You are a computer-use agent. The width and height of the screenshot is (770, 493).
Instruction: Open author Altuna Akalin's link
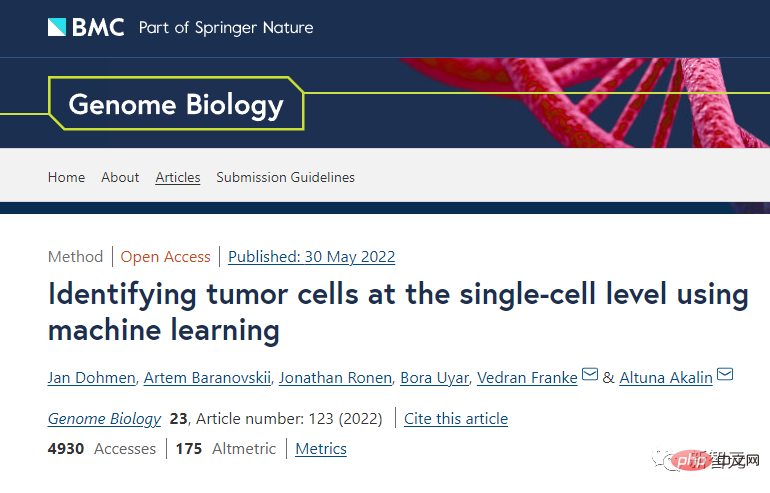(x=666, y=377)
